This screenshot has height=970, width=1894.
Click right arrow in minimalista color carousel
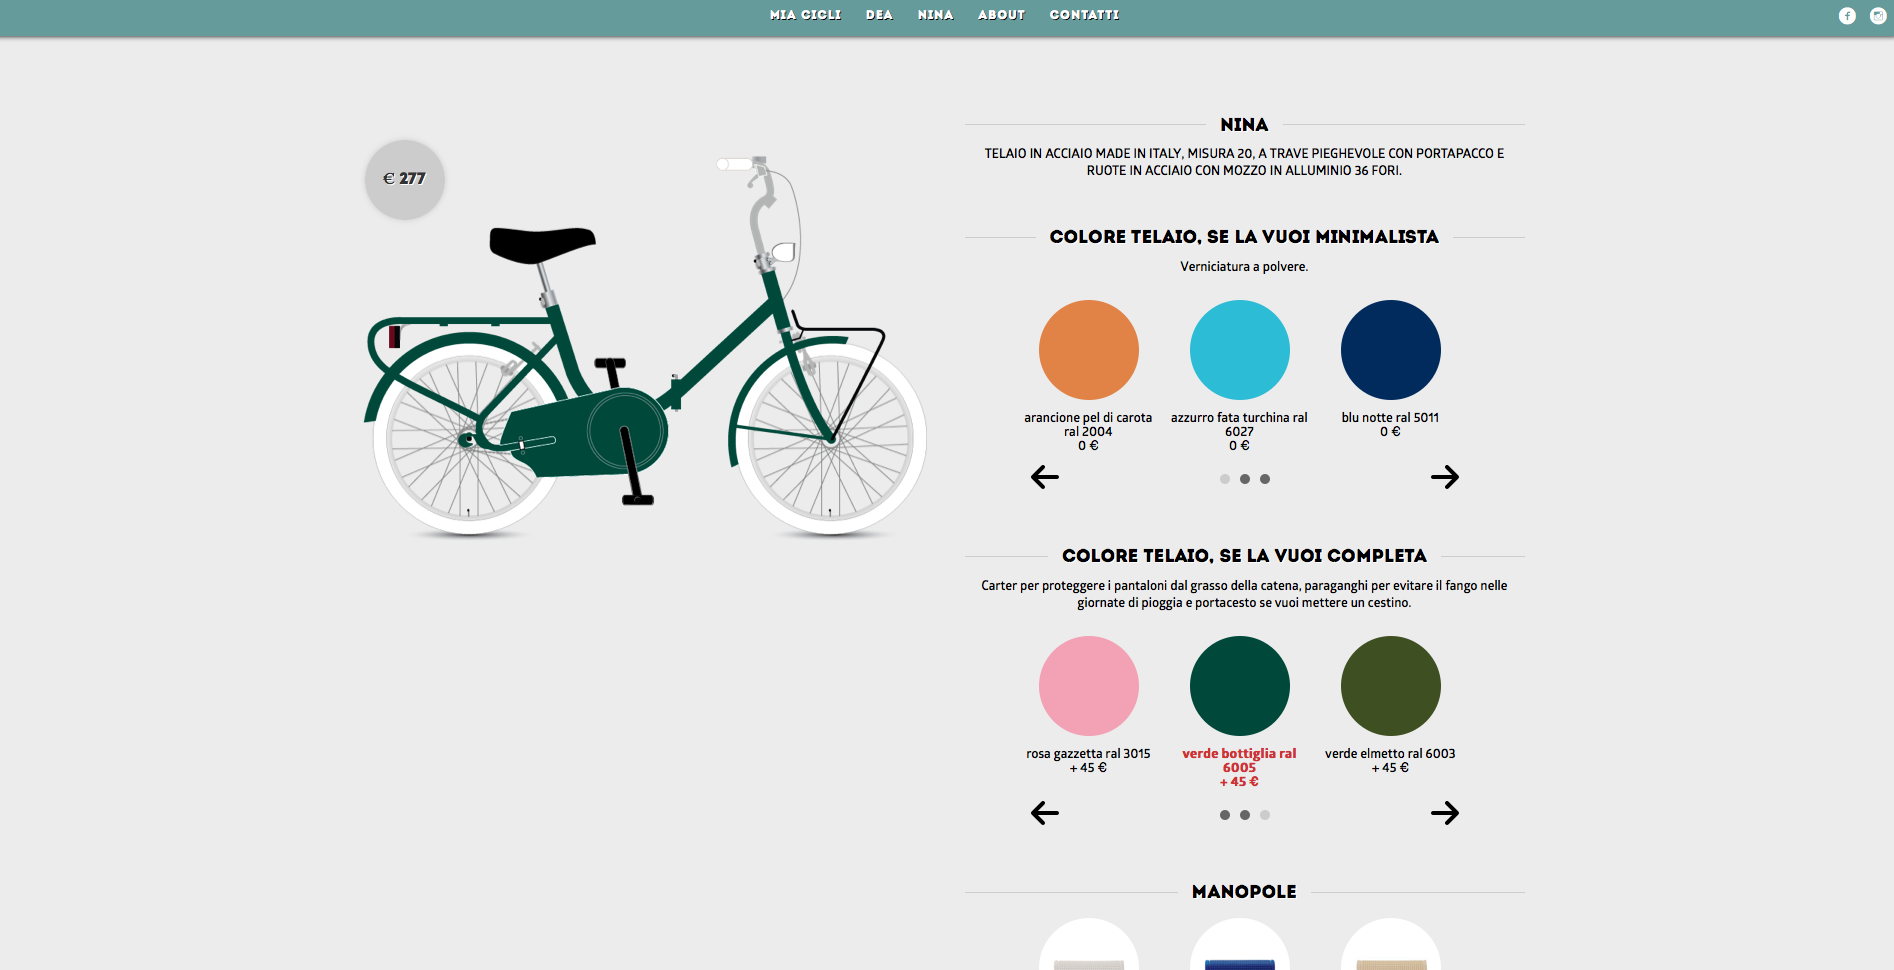[x=1444, y=477]
